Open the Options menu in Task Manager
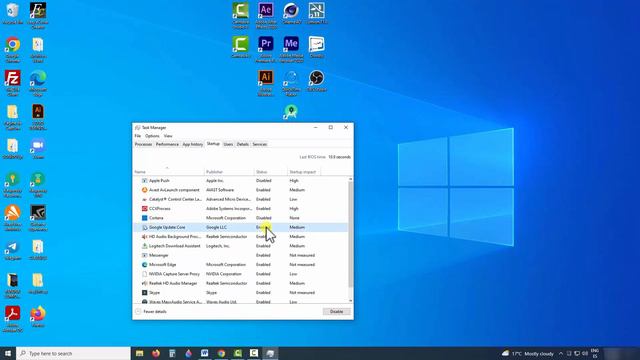640x360 pixels. coord(152,136)
